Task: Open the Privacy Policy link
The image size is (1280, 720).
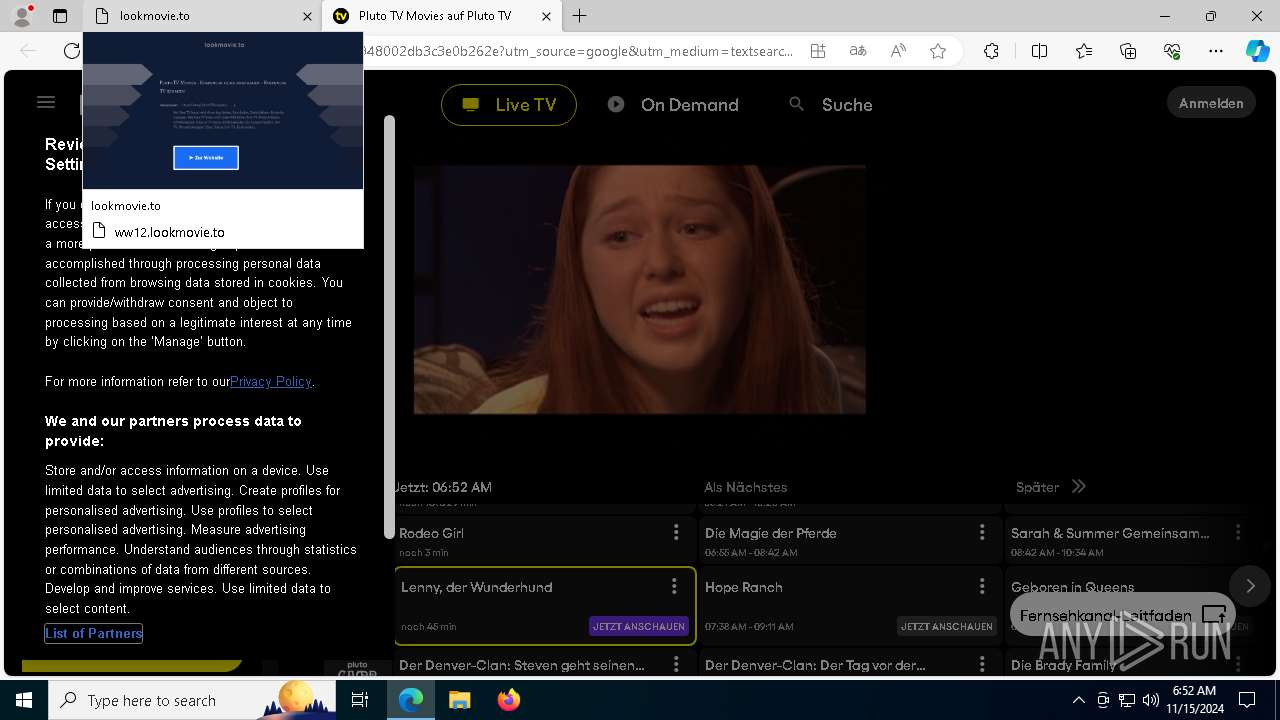Action: click(x=271, y=381)
